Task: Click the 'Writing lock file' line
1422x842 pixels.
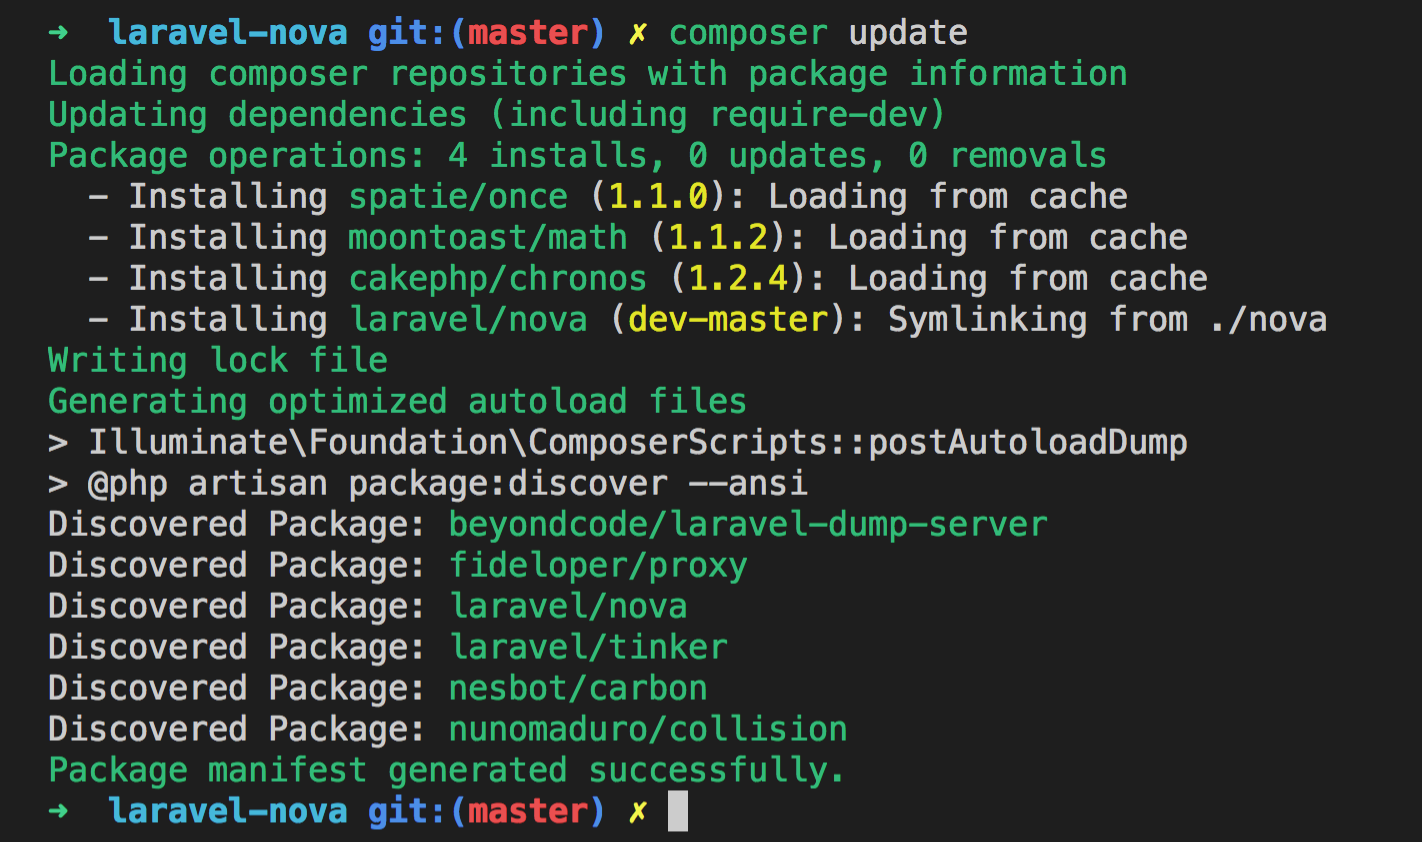Action: [x=218, y=360]
